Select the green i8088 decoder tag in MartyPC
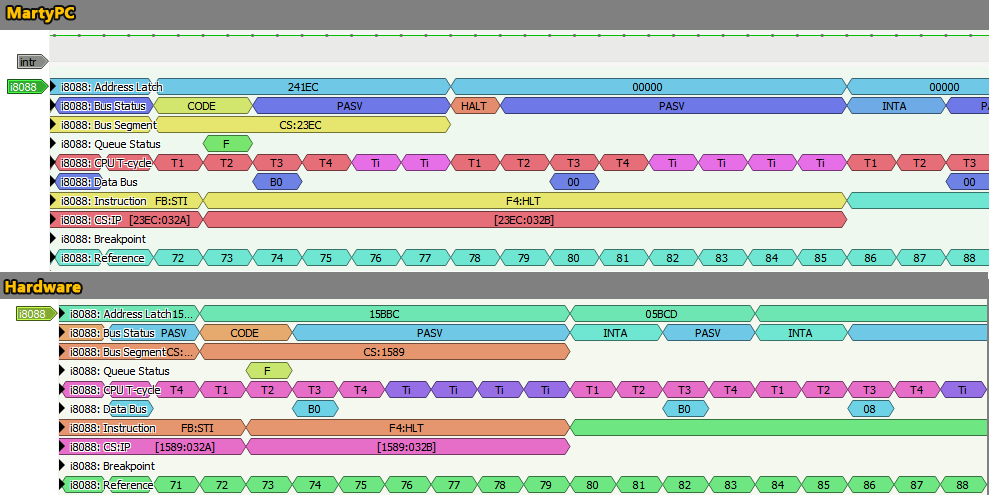 27,87
